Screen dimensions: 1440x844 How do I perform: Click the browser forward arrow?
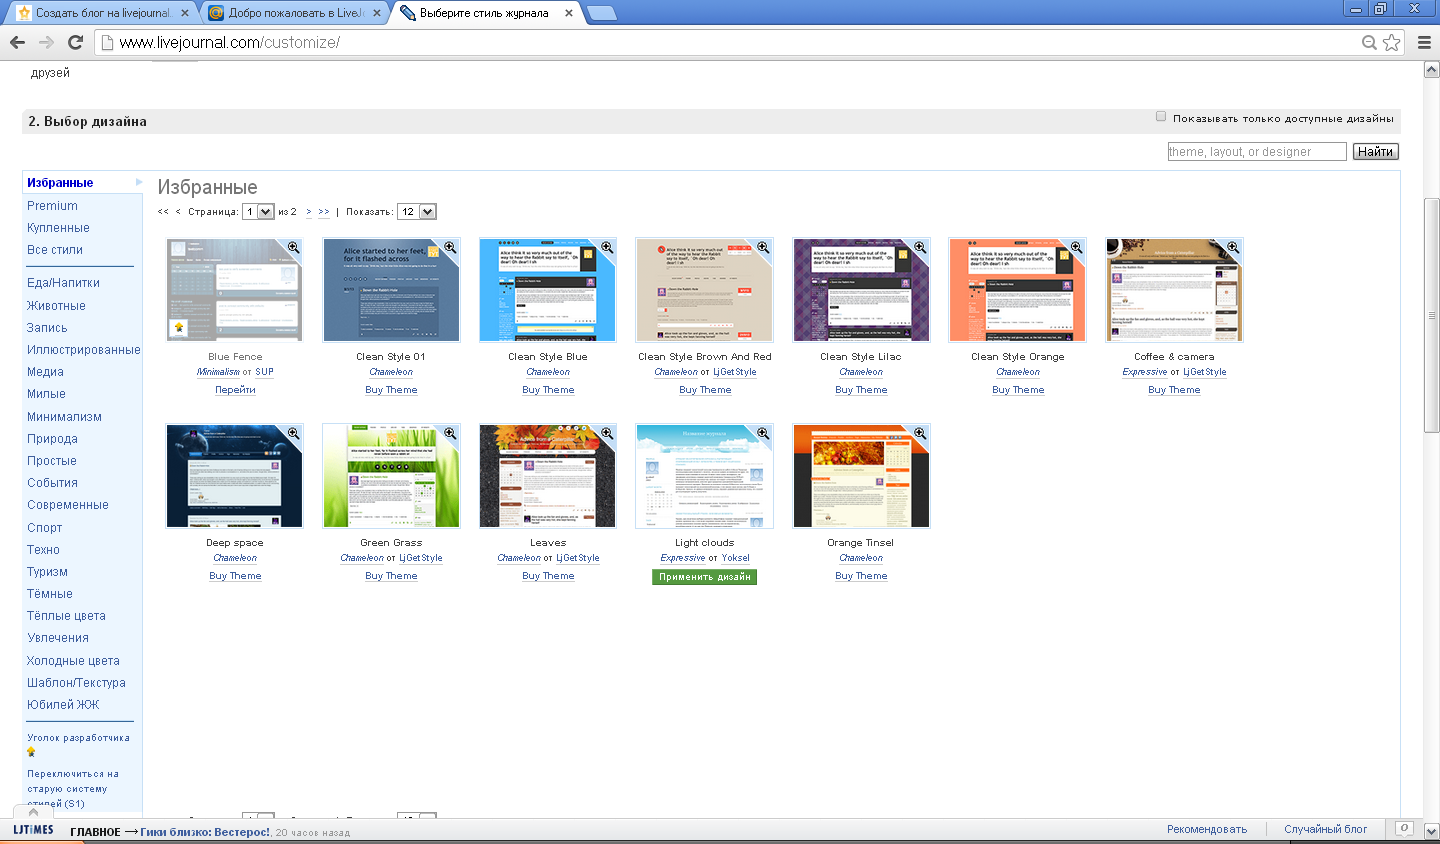(x=46, y=42)
